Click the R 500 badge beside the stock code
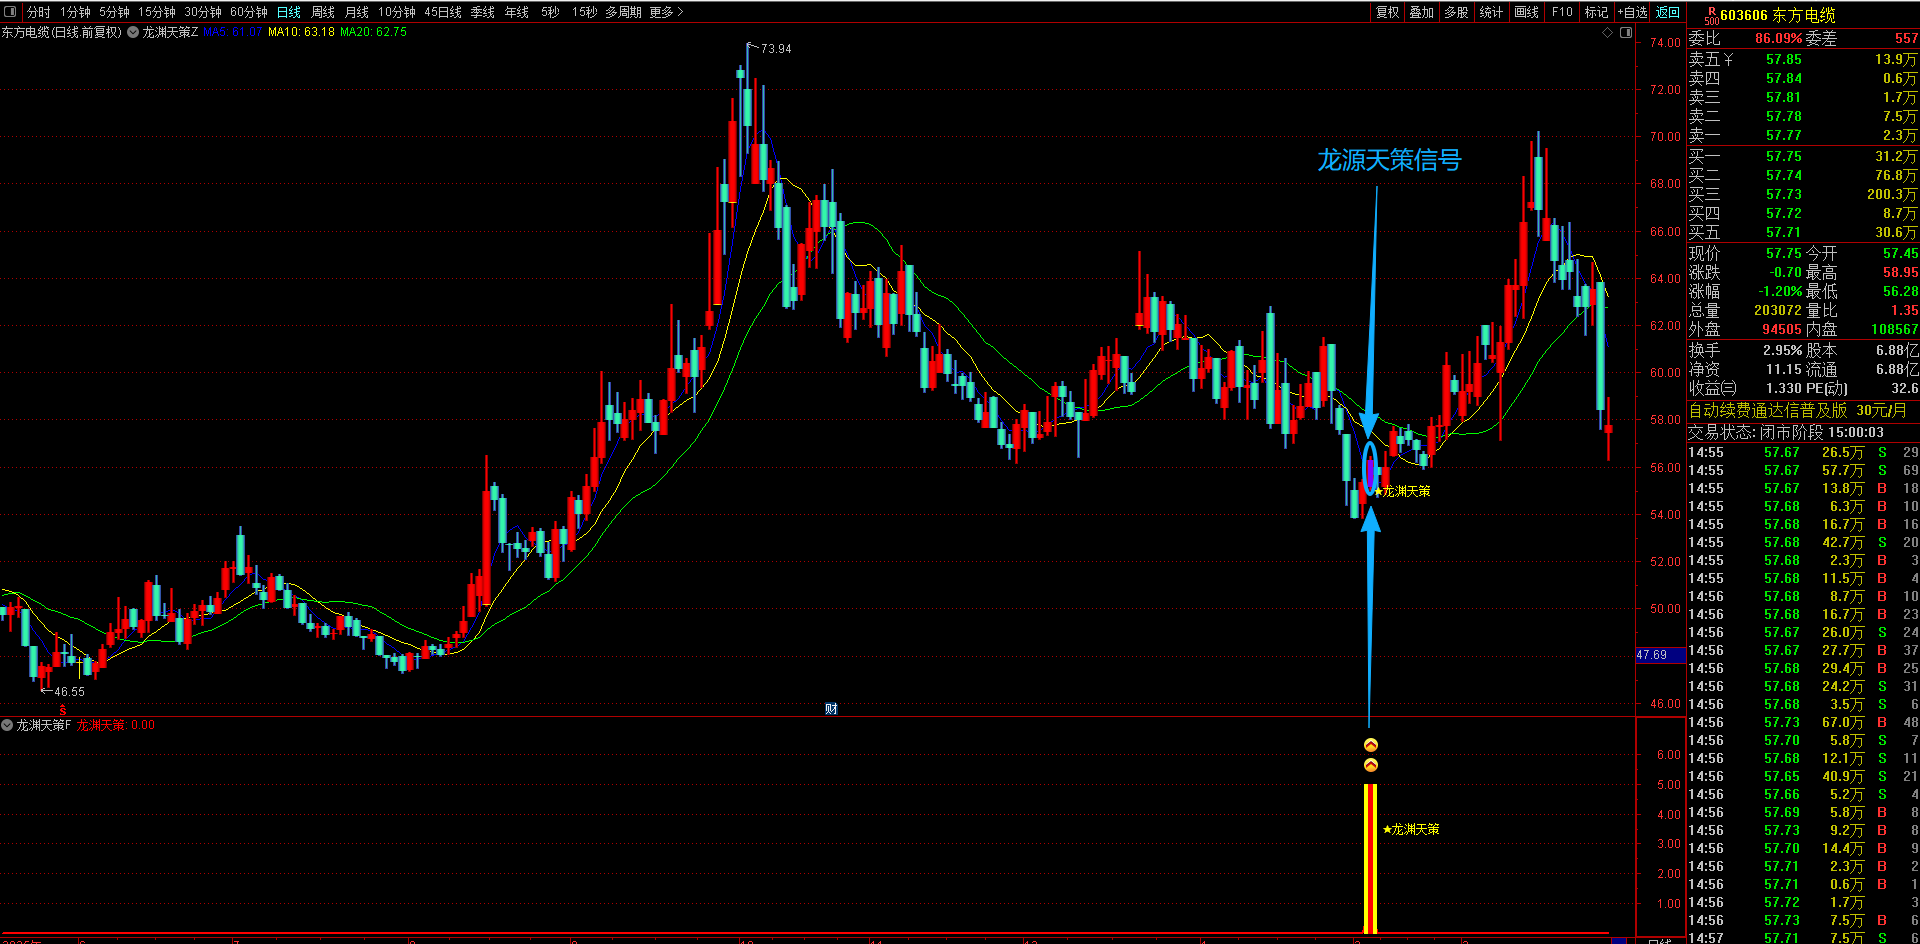 (1711, 15)
